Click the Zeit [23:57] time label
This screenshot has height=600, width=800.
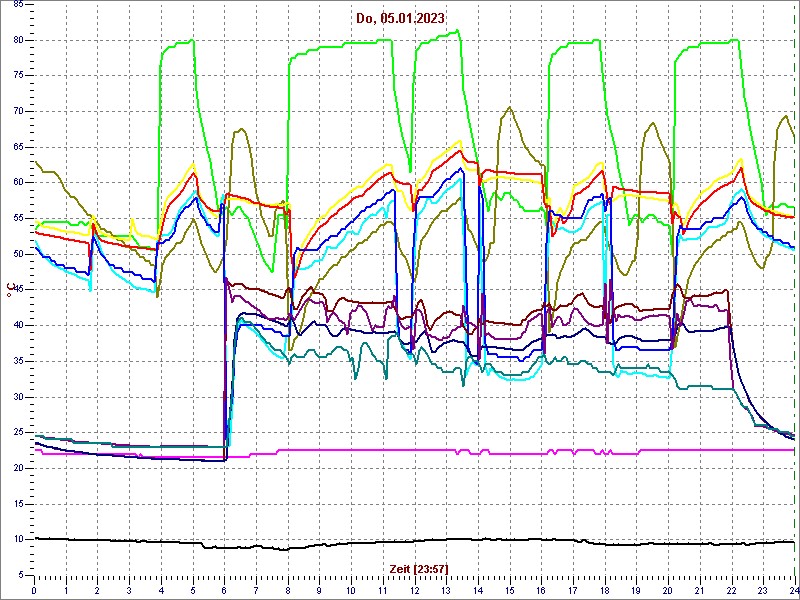(x=417, y=569)
